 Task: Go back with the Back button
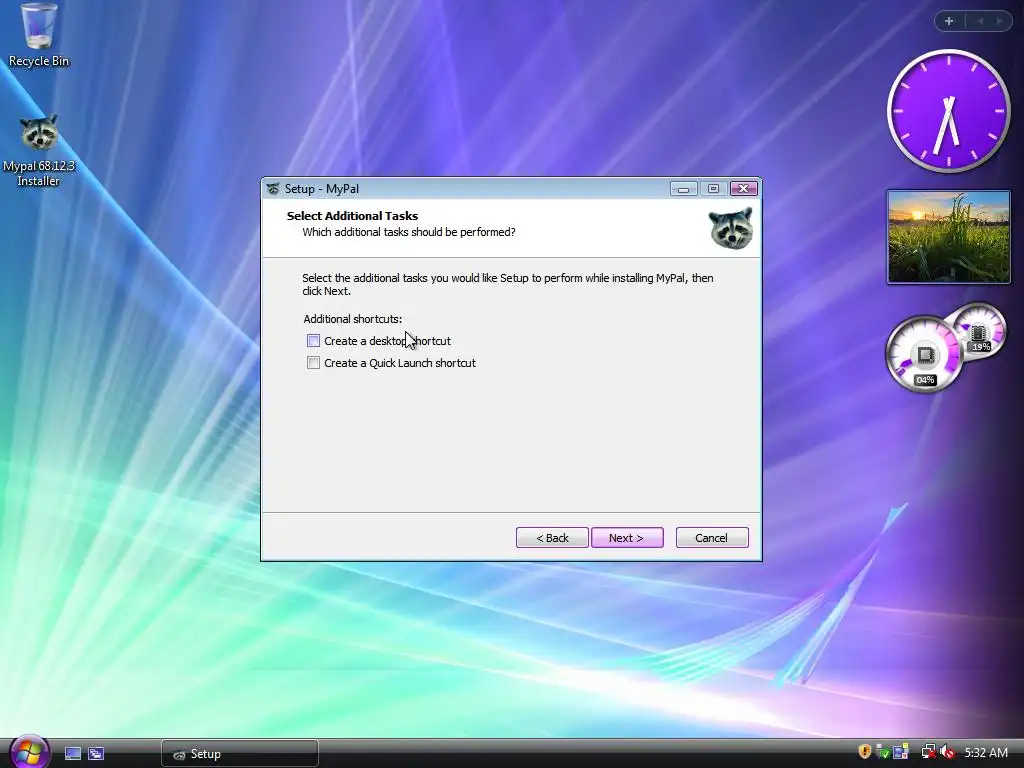tap(552, 537)
